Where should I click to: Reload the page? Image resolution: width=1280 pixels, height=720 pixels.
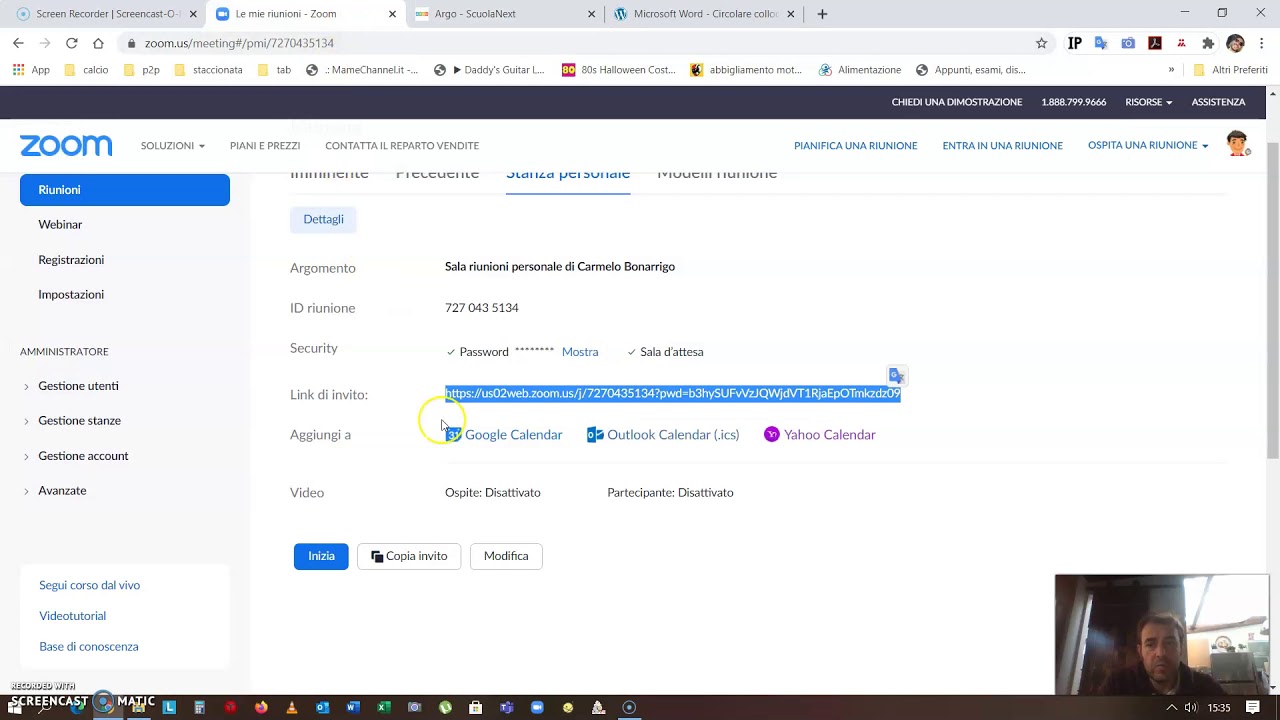coord(71,43)
